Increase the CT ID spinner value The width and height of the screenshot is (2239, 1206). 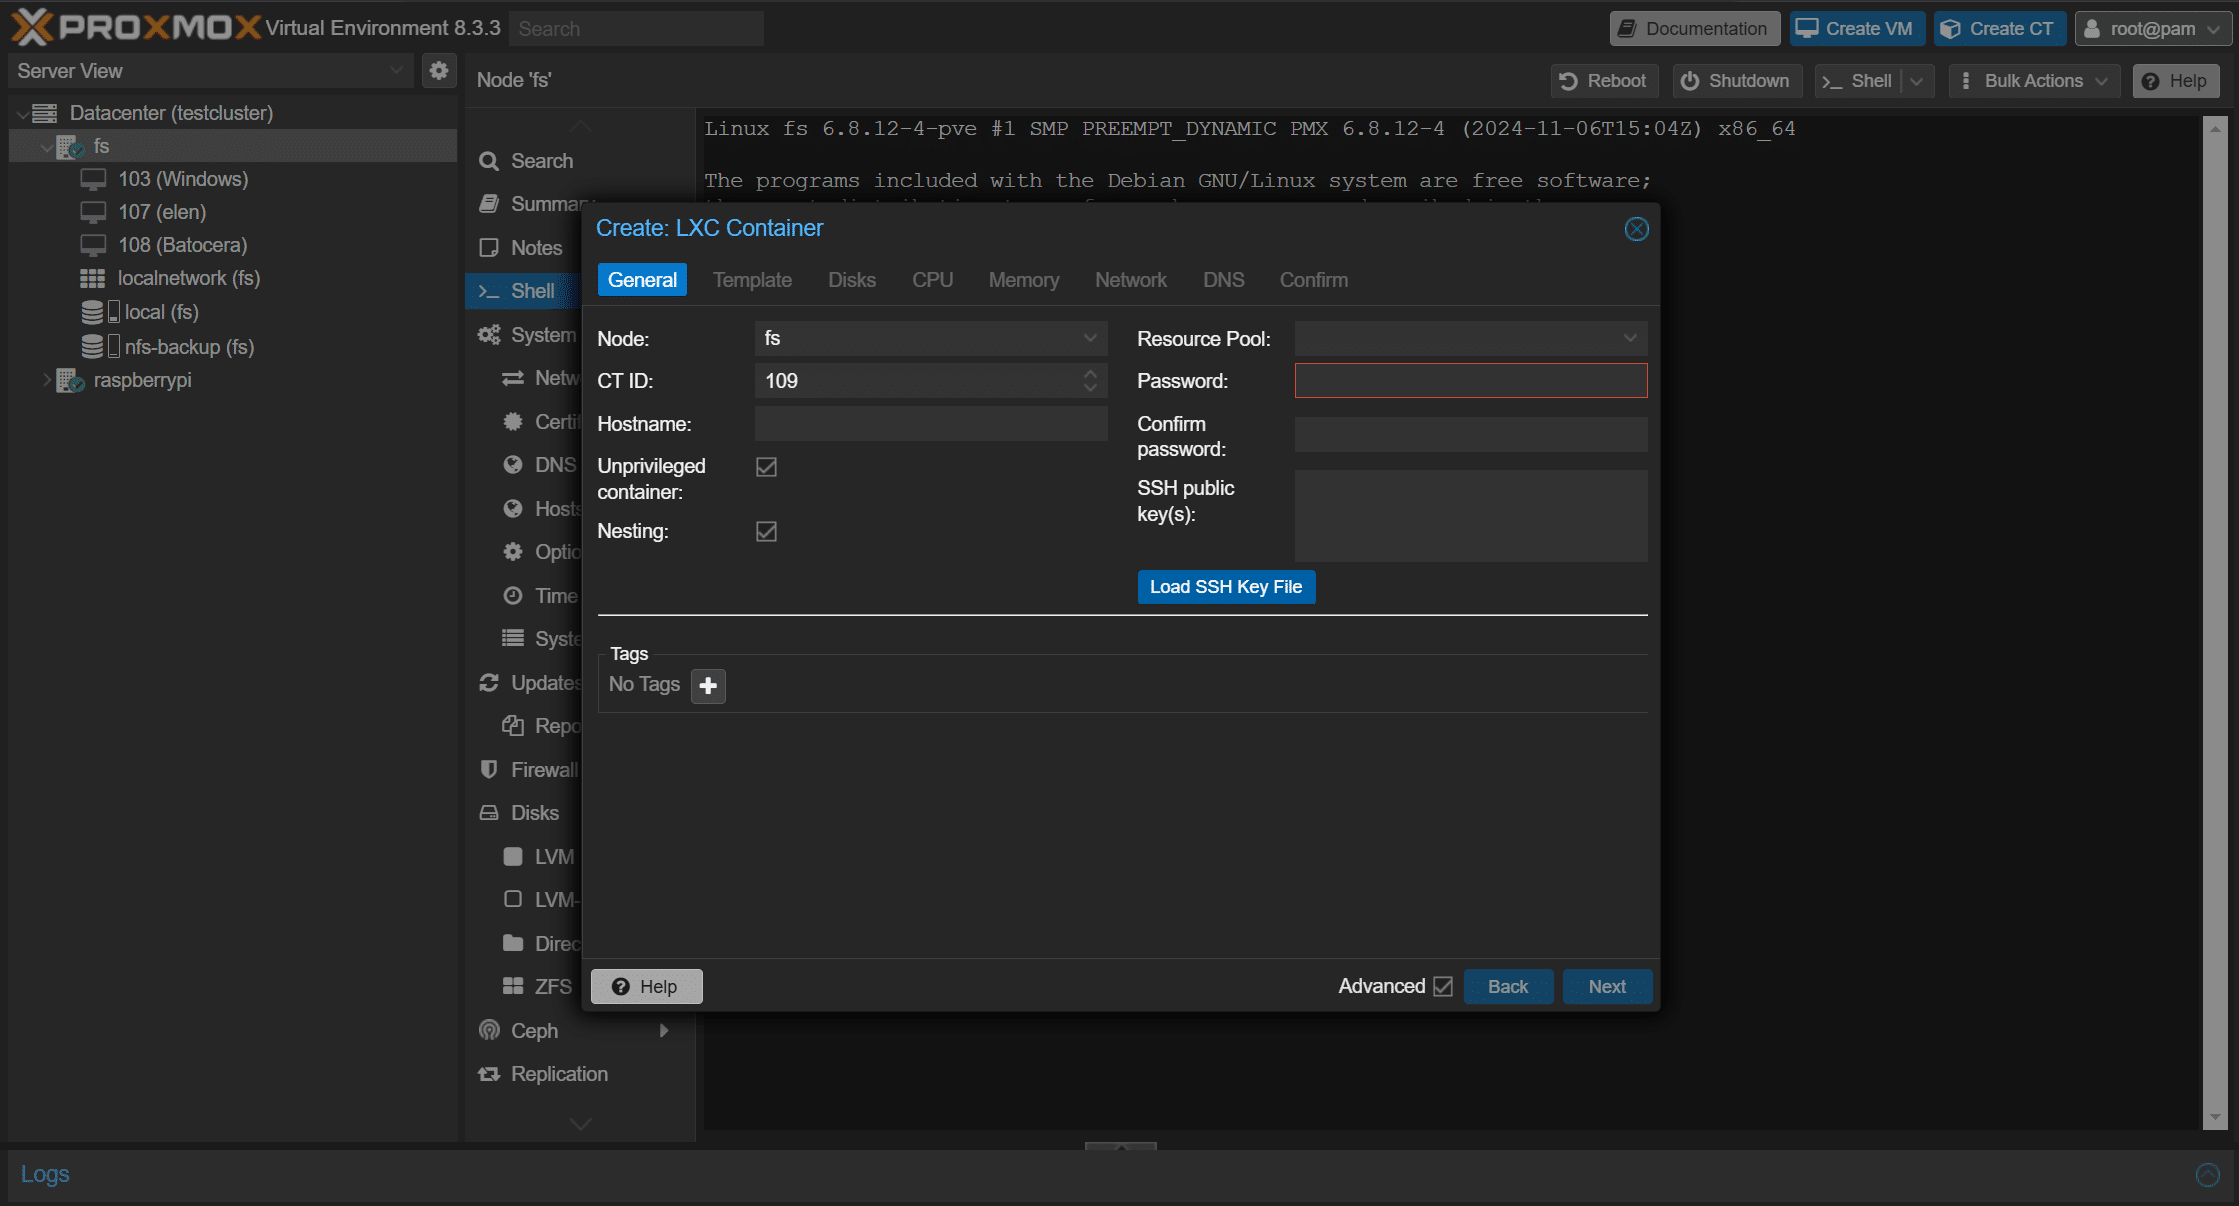(x=1090, y=374)
